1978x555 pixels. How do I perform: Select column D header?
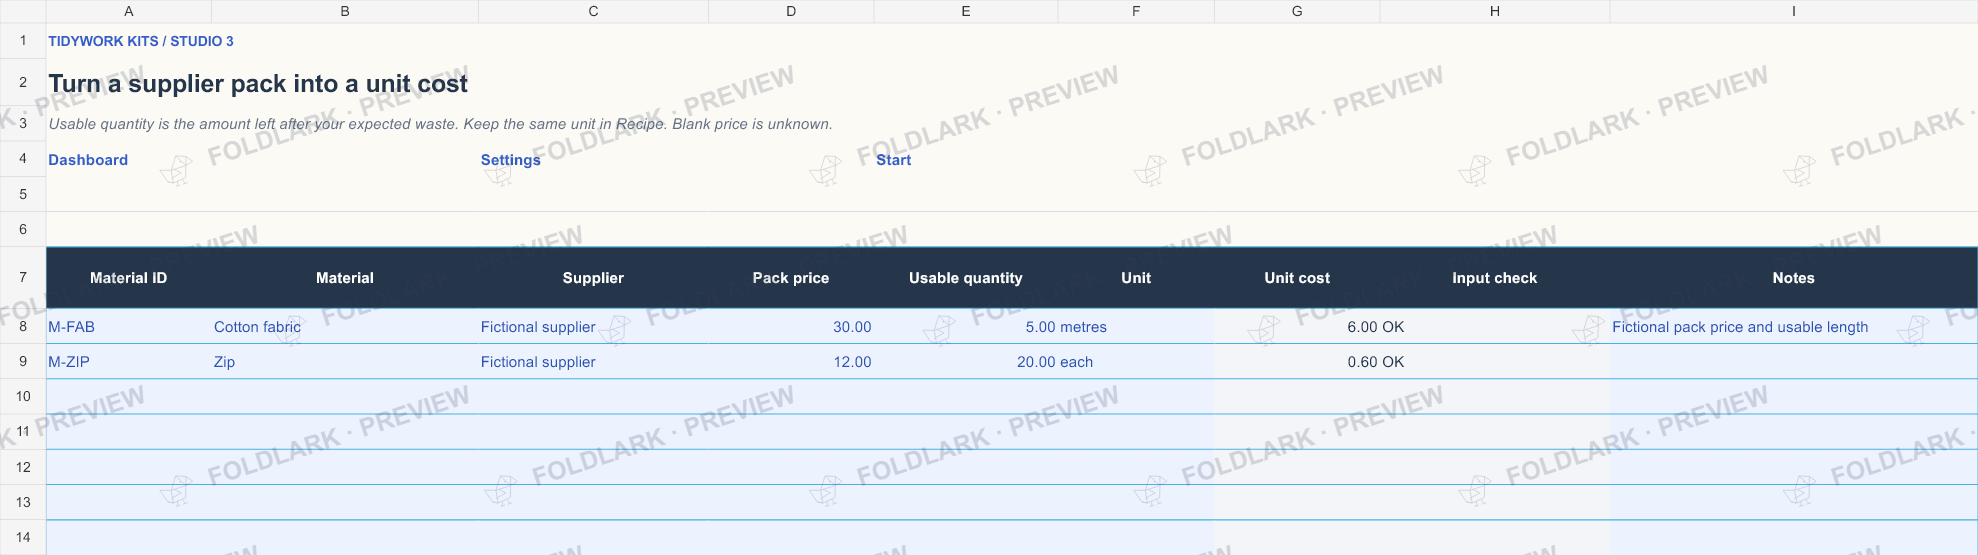(791, 11)
